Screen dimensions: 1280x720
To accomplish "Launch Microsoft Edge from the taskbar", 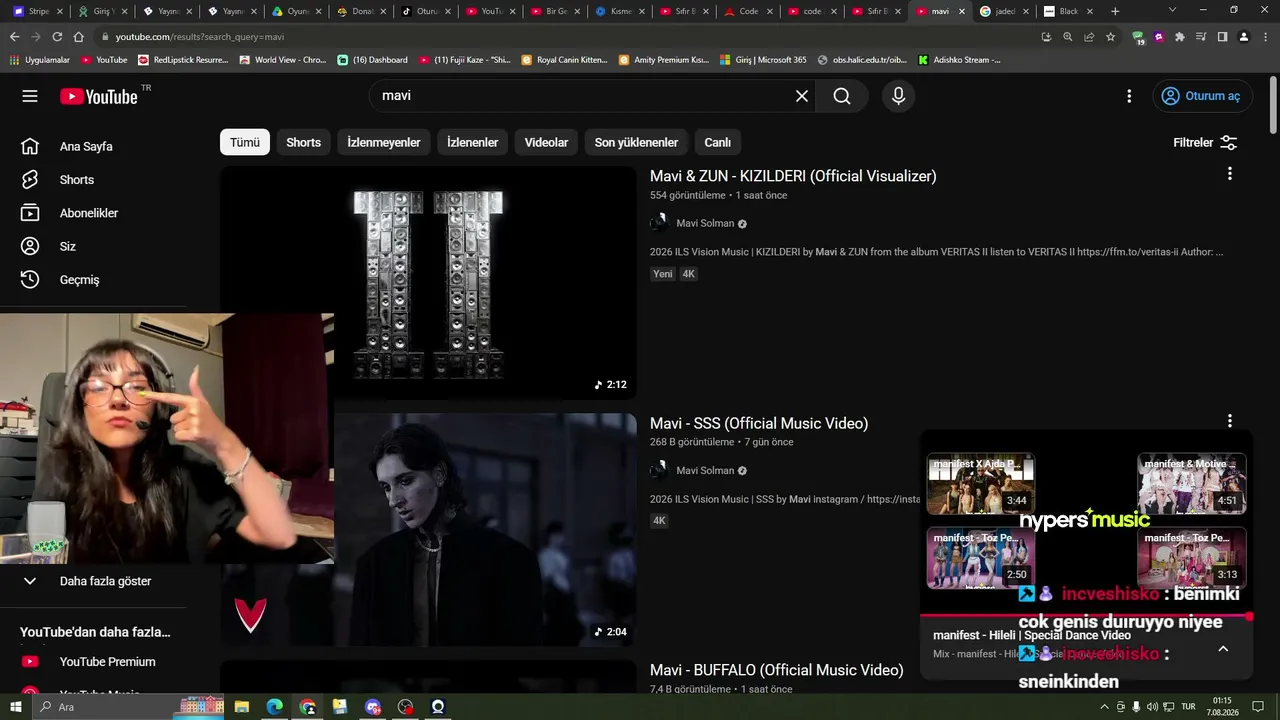I will (x=274, y=707).
